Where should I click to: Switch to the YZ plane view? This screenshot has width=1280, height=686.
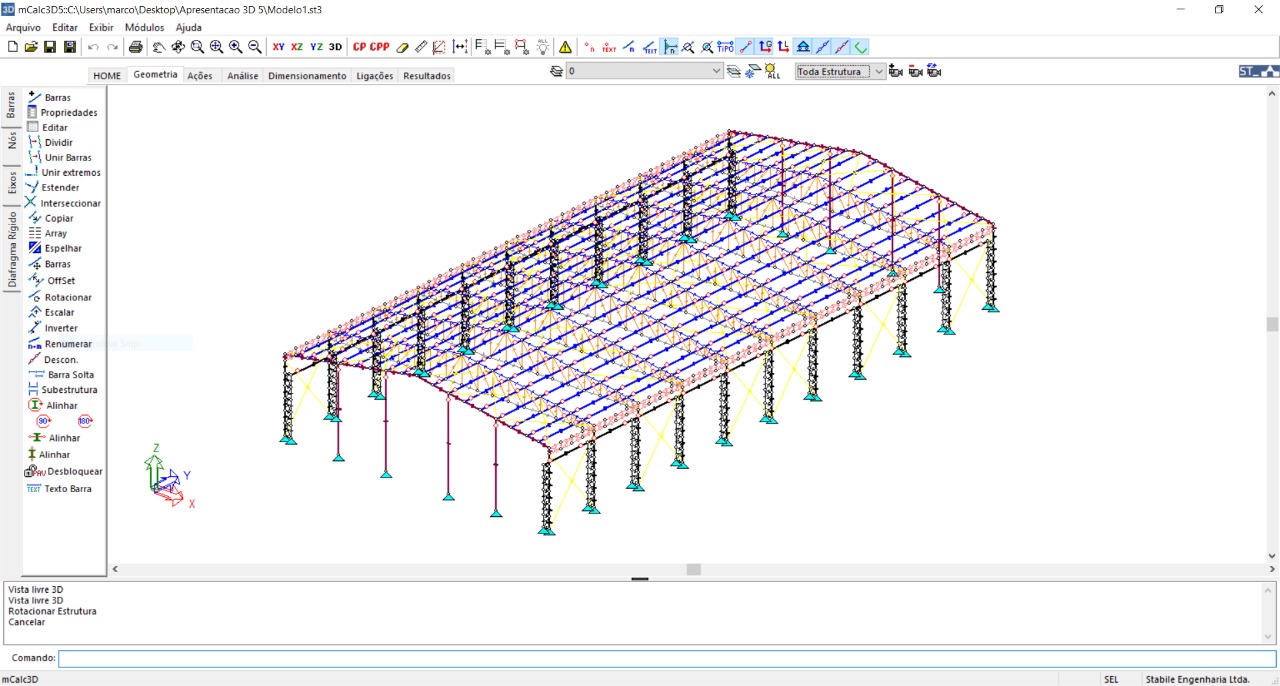[316, 47]
